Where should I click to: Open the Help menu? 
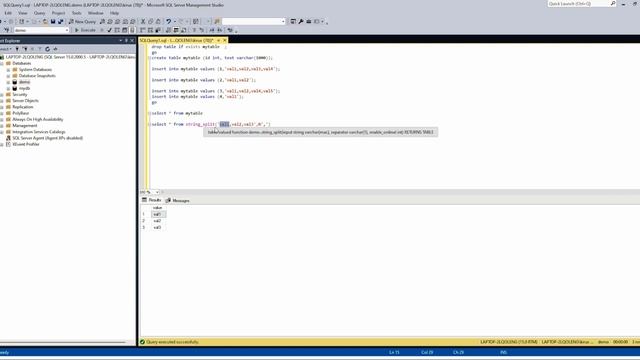(x=114, y=13)
